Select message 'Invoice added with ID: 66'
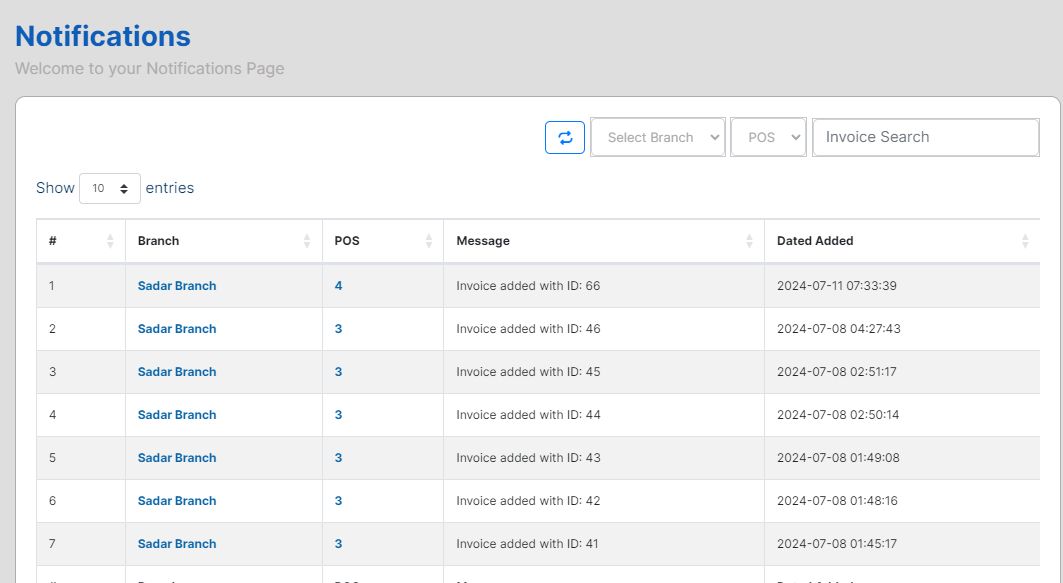The image size is (1063, 583). click(528, 286)
